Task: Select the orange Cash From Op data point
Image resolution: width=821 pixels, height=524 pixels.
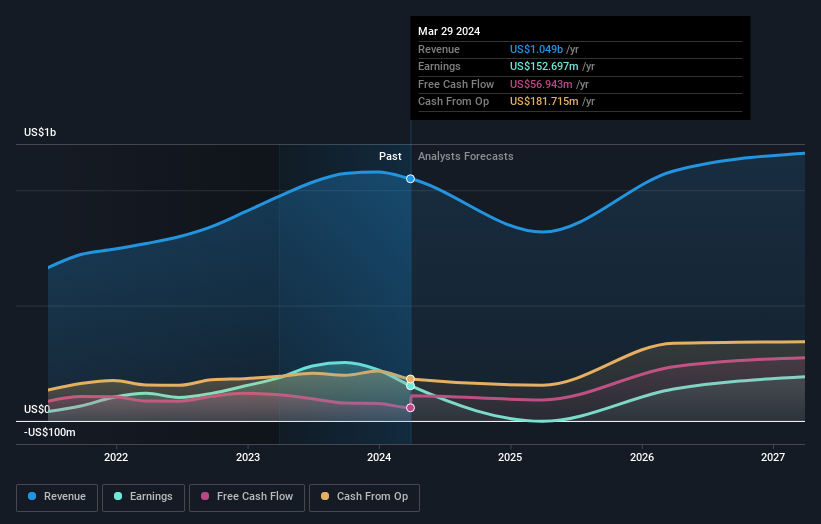Action: [x=410, y=379]
